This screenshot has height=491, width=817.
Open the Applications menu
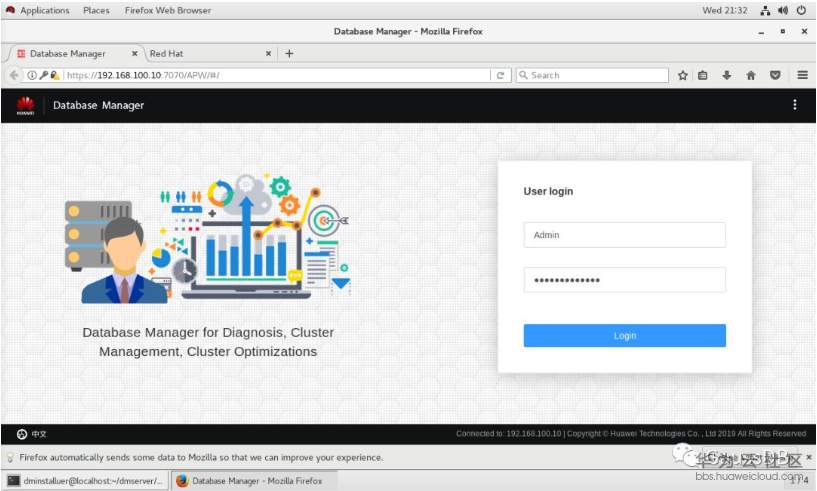point(44,10)
